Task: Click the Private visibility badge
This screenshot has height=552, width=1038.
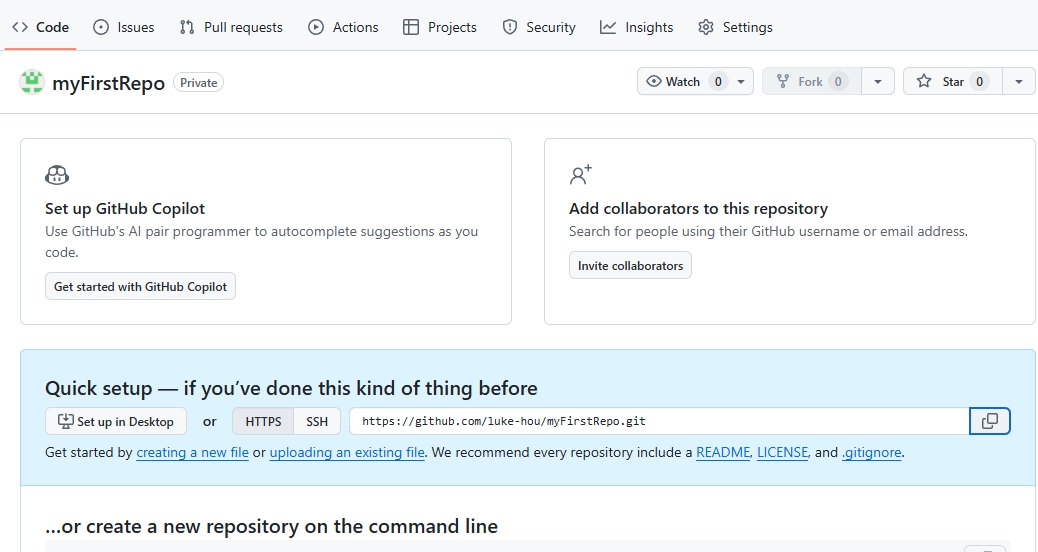Action: pos(199,83)
